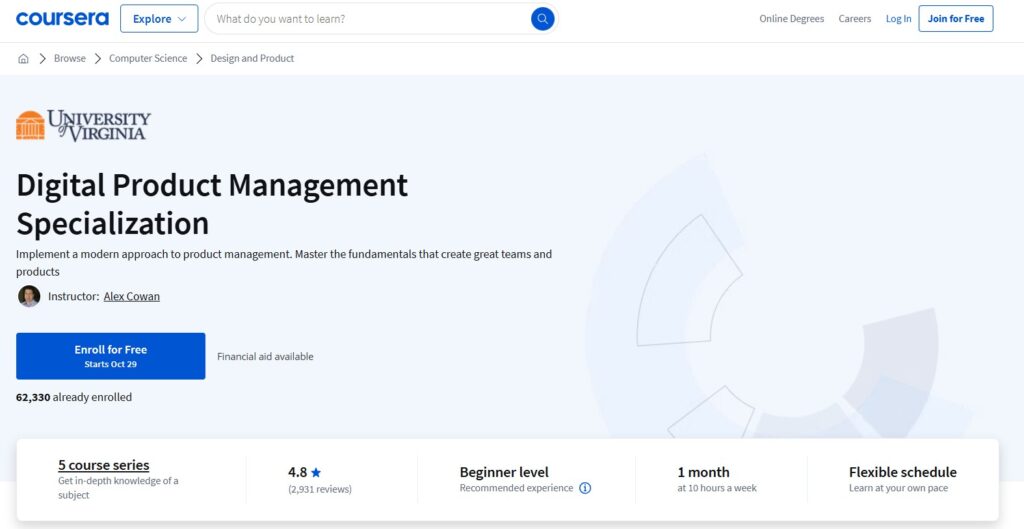Click the blue rating star icon
1024x529 pixels.
pyautogui.click(x=316, y=472)
